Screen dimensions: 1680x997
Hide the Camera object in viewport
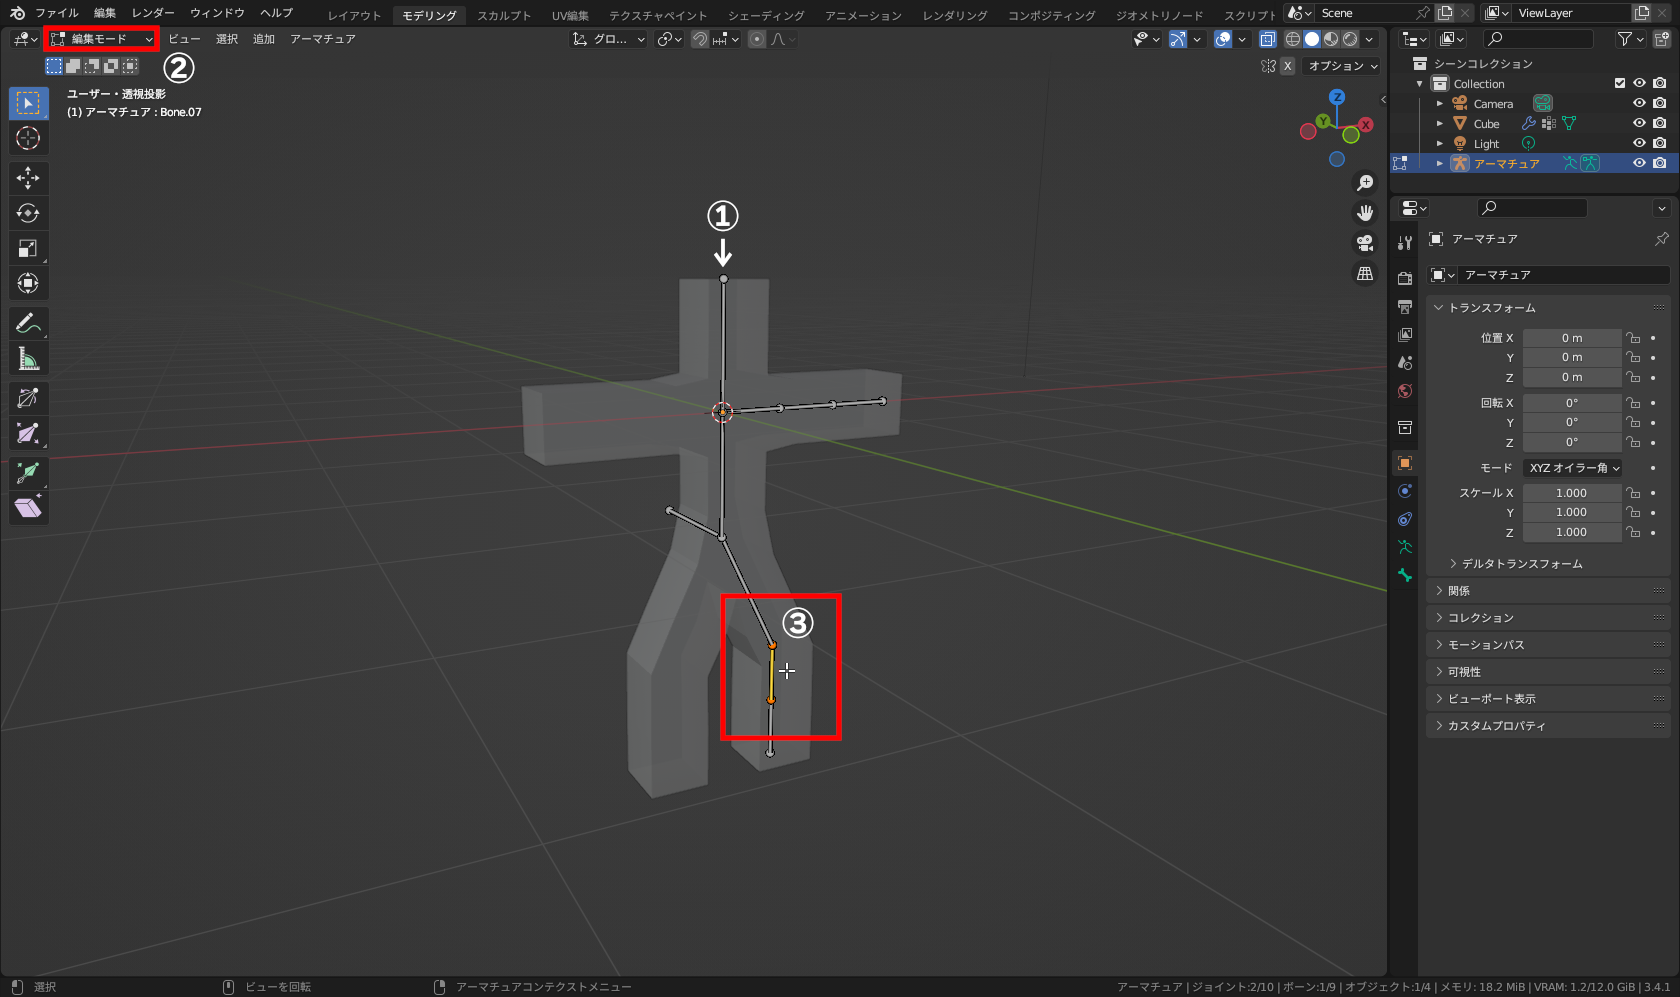(x=1639, y=103)
